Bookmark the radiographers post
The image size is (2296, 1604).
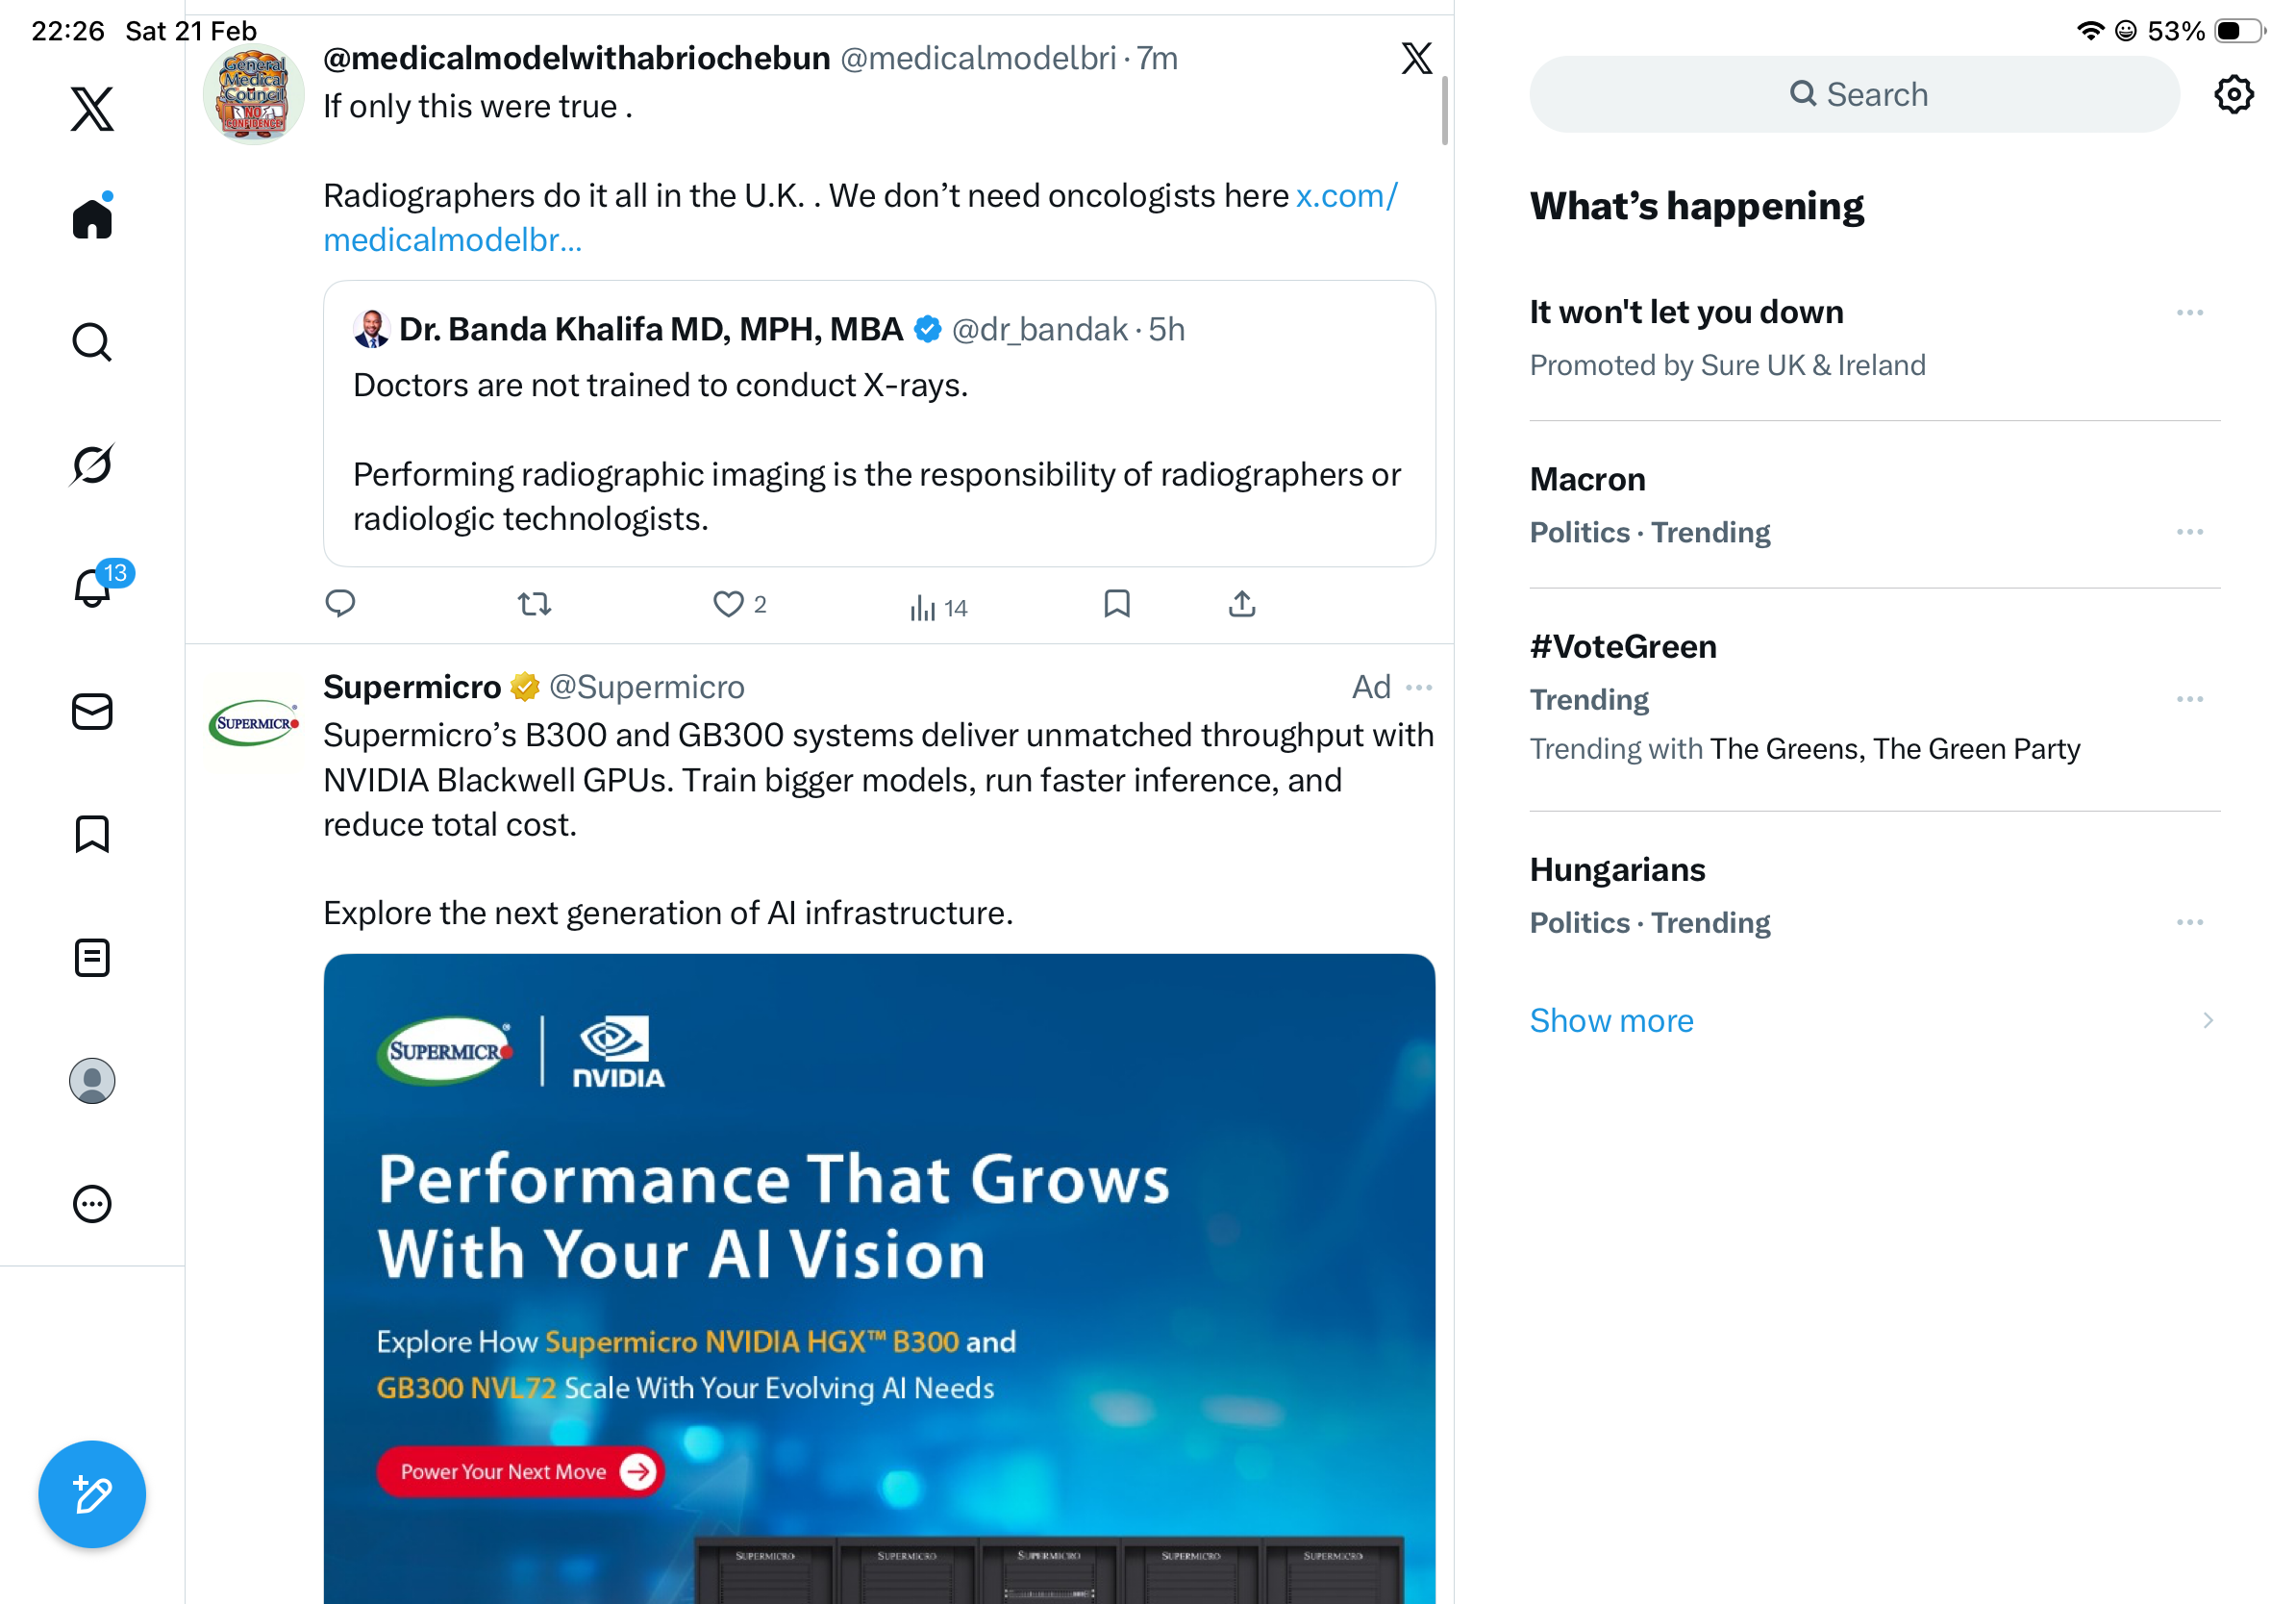click(1116, 604)
